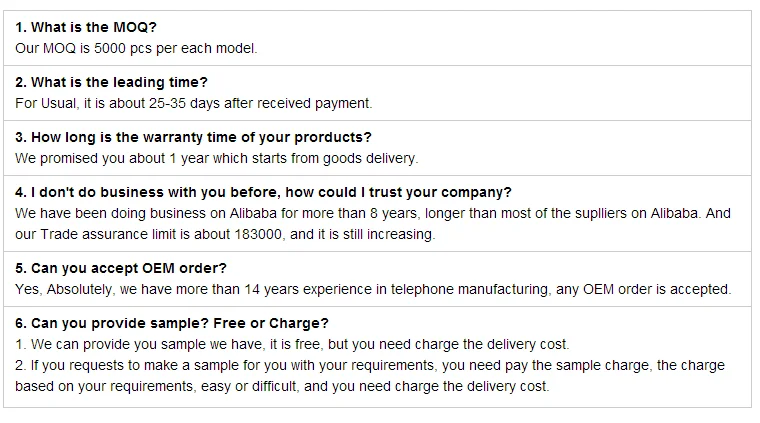Image resolution: width=760 pixels, height=423 pixels.
Task: Select the 'We promised you about 1 year' line
Action: click(x=216, y=158)
